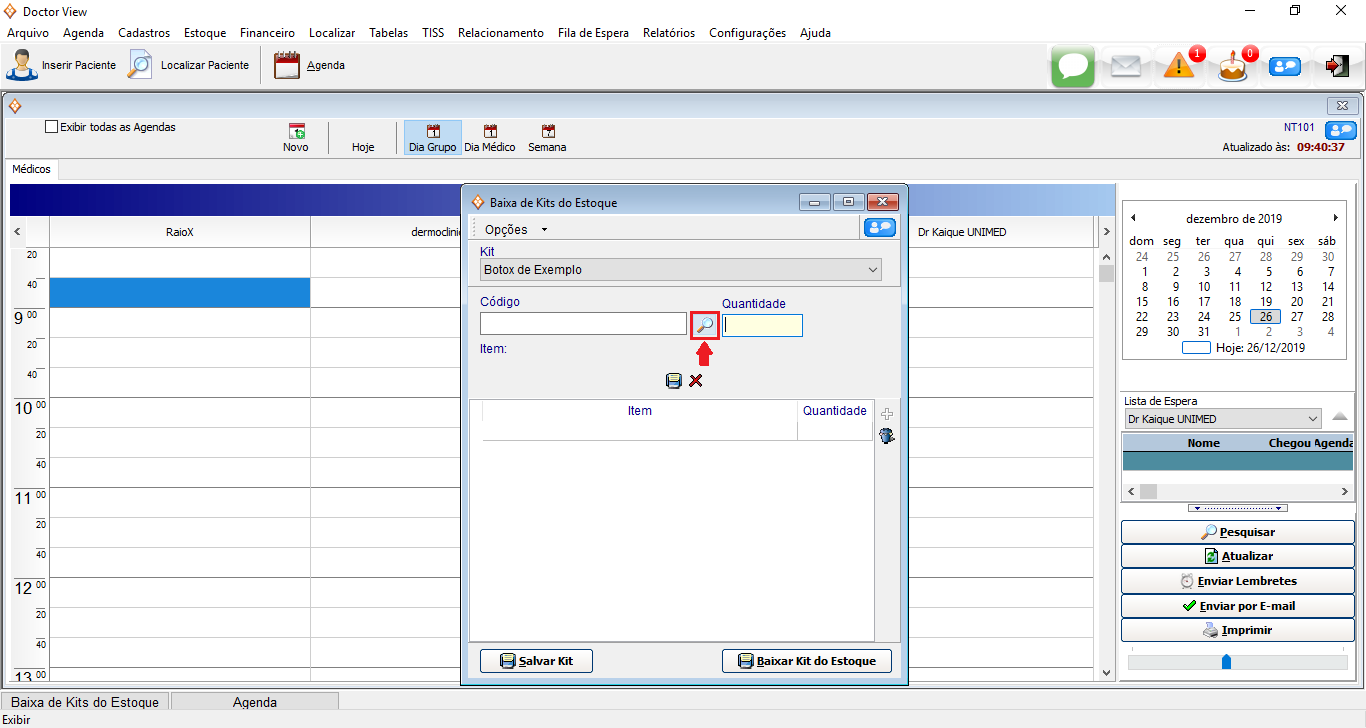Click Baixar Kit do Estoque button
1366x728 pixels.
click(806, 661)
